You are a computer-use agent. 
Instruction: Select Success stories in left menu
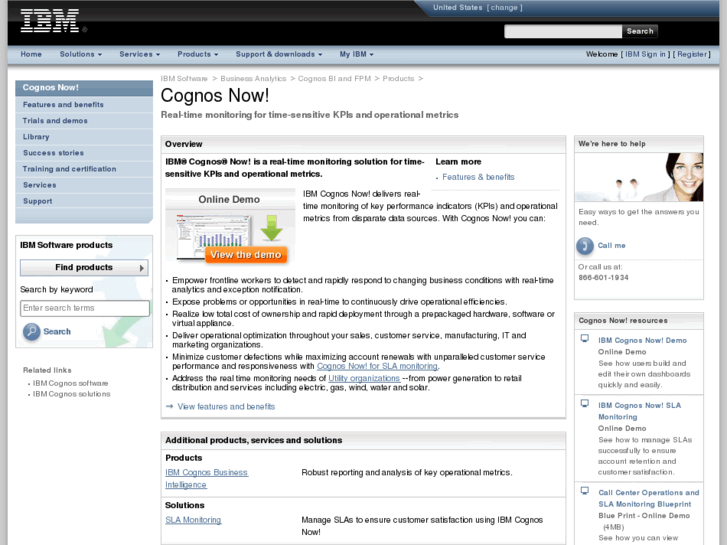[84, 153]
